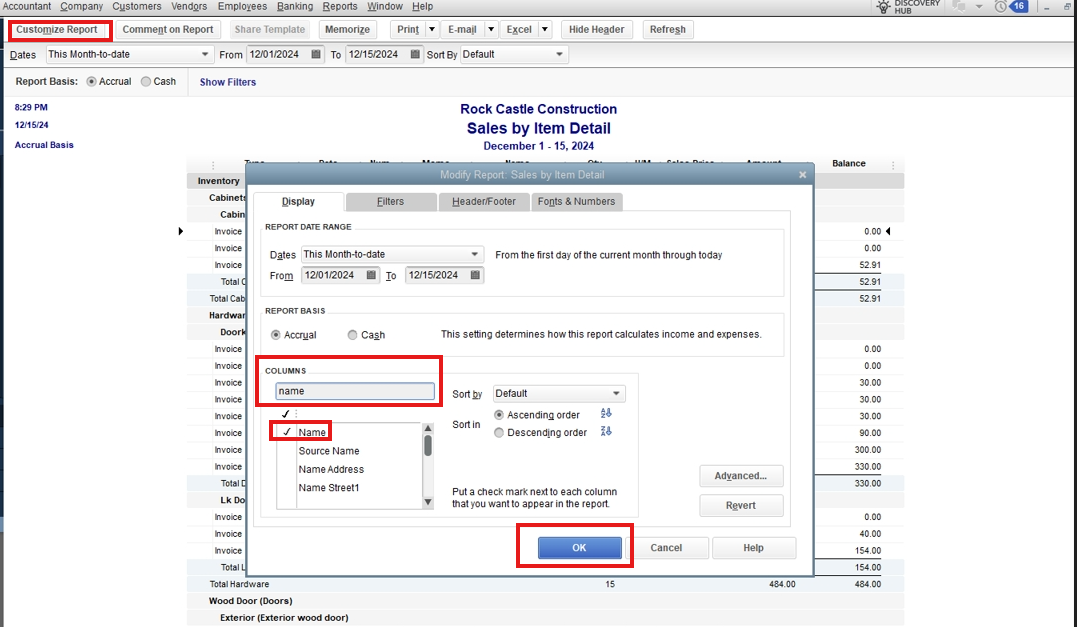Select Cash radio in Modify Report dialog

click(x=352, y=335)
